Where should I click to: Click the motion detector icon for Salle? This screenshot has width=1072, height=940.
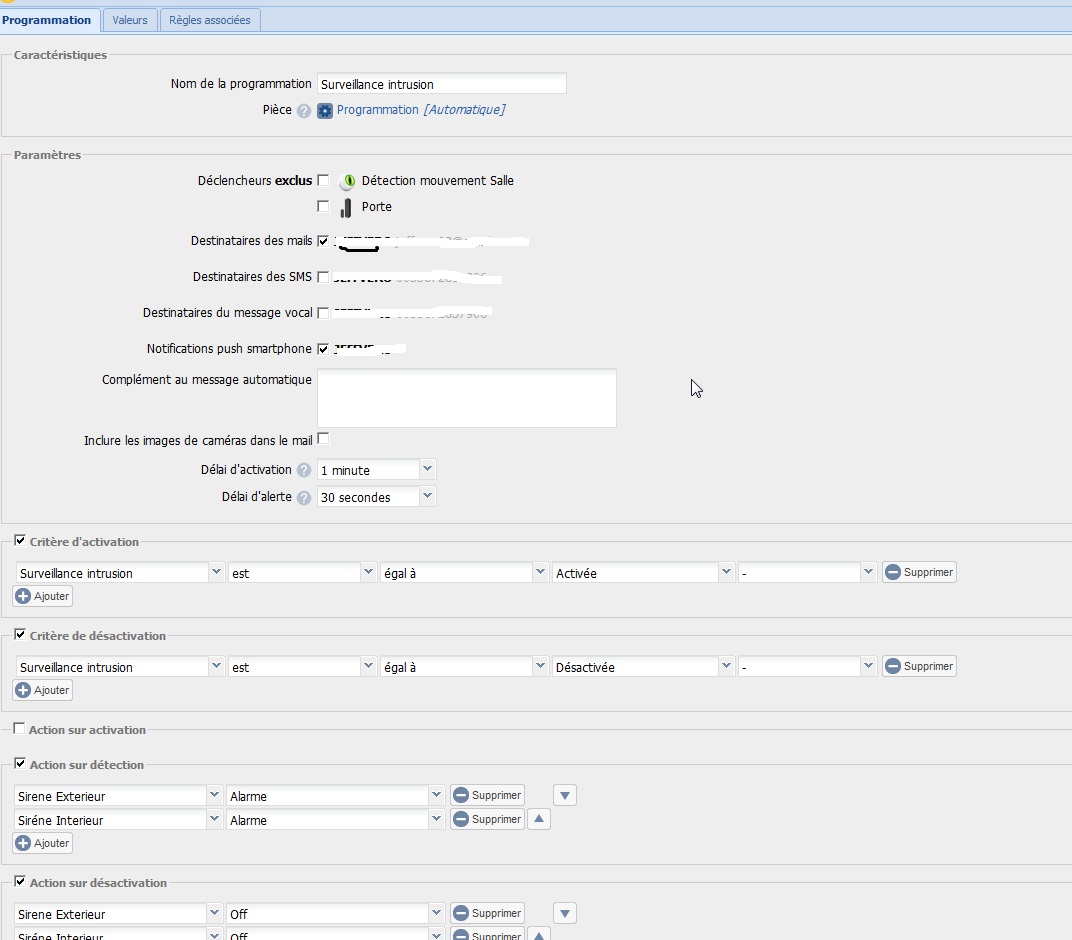click(346, 182)
